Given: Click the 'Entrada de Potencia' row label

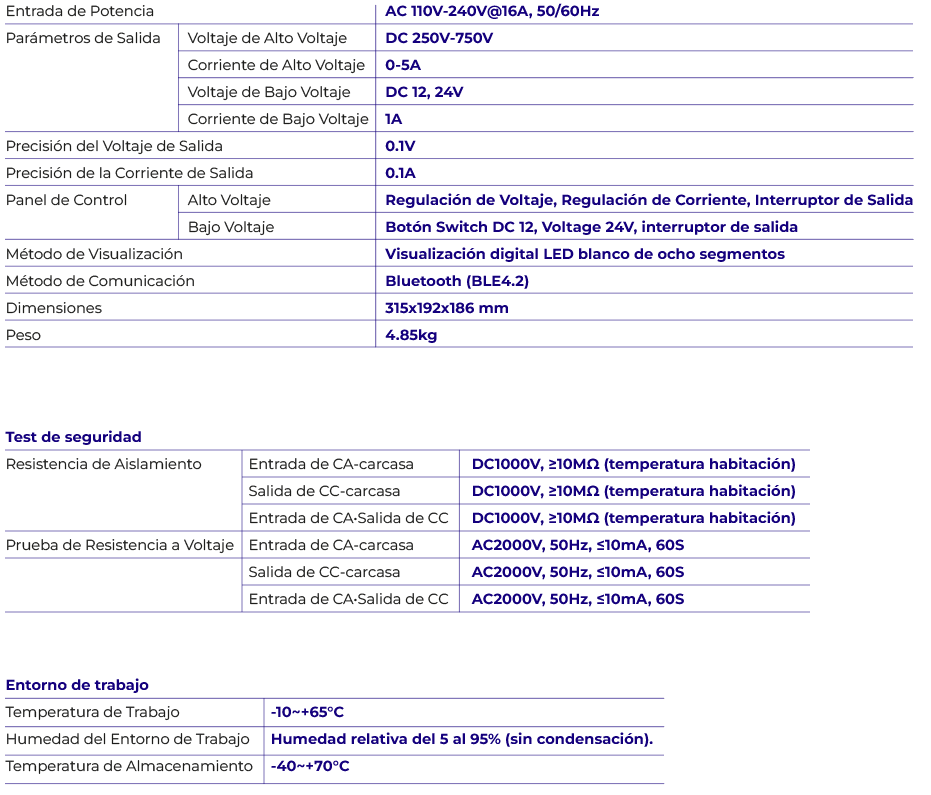Looking at the screenshot, I should pyautogui.click(x=80, y=11).
